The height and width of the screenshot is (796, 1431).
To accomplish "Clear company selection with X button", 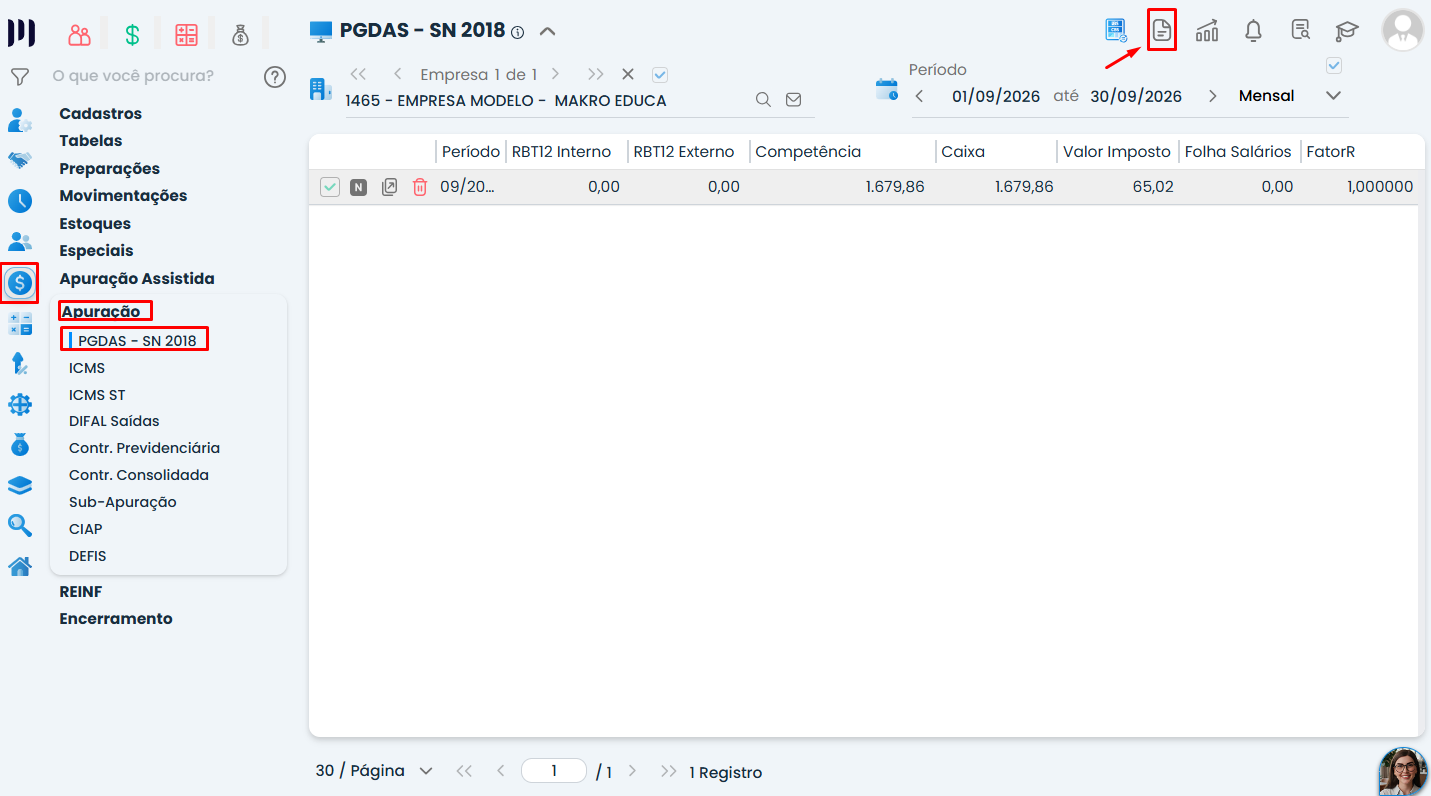I will point(628,74).
